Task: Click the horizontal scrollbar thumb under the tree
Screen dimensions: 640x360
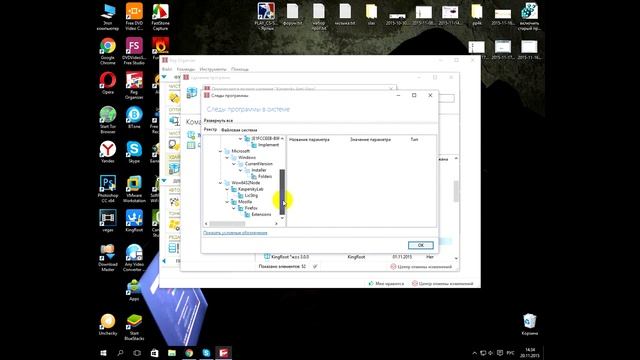Action: 227,224
